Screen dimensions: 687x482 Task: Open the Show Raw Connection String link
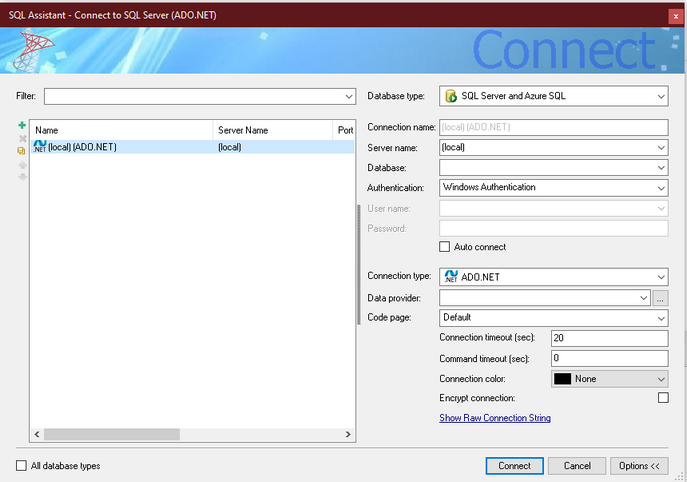495,418
